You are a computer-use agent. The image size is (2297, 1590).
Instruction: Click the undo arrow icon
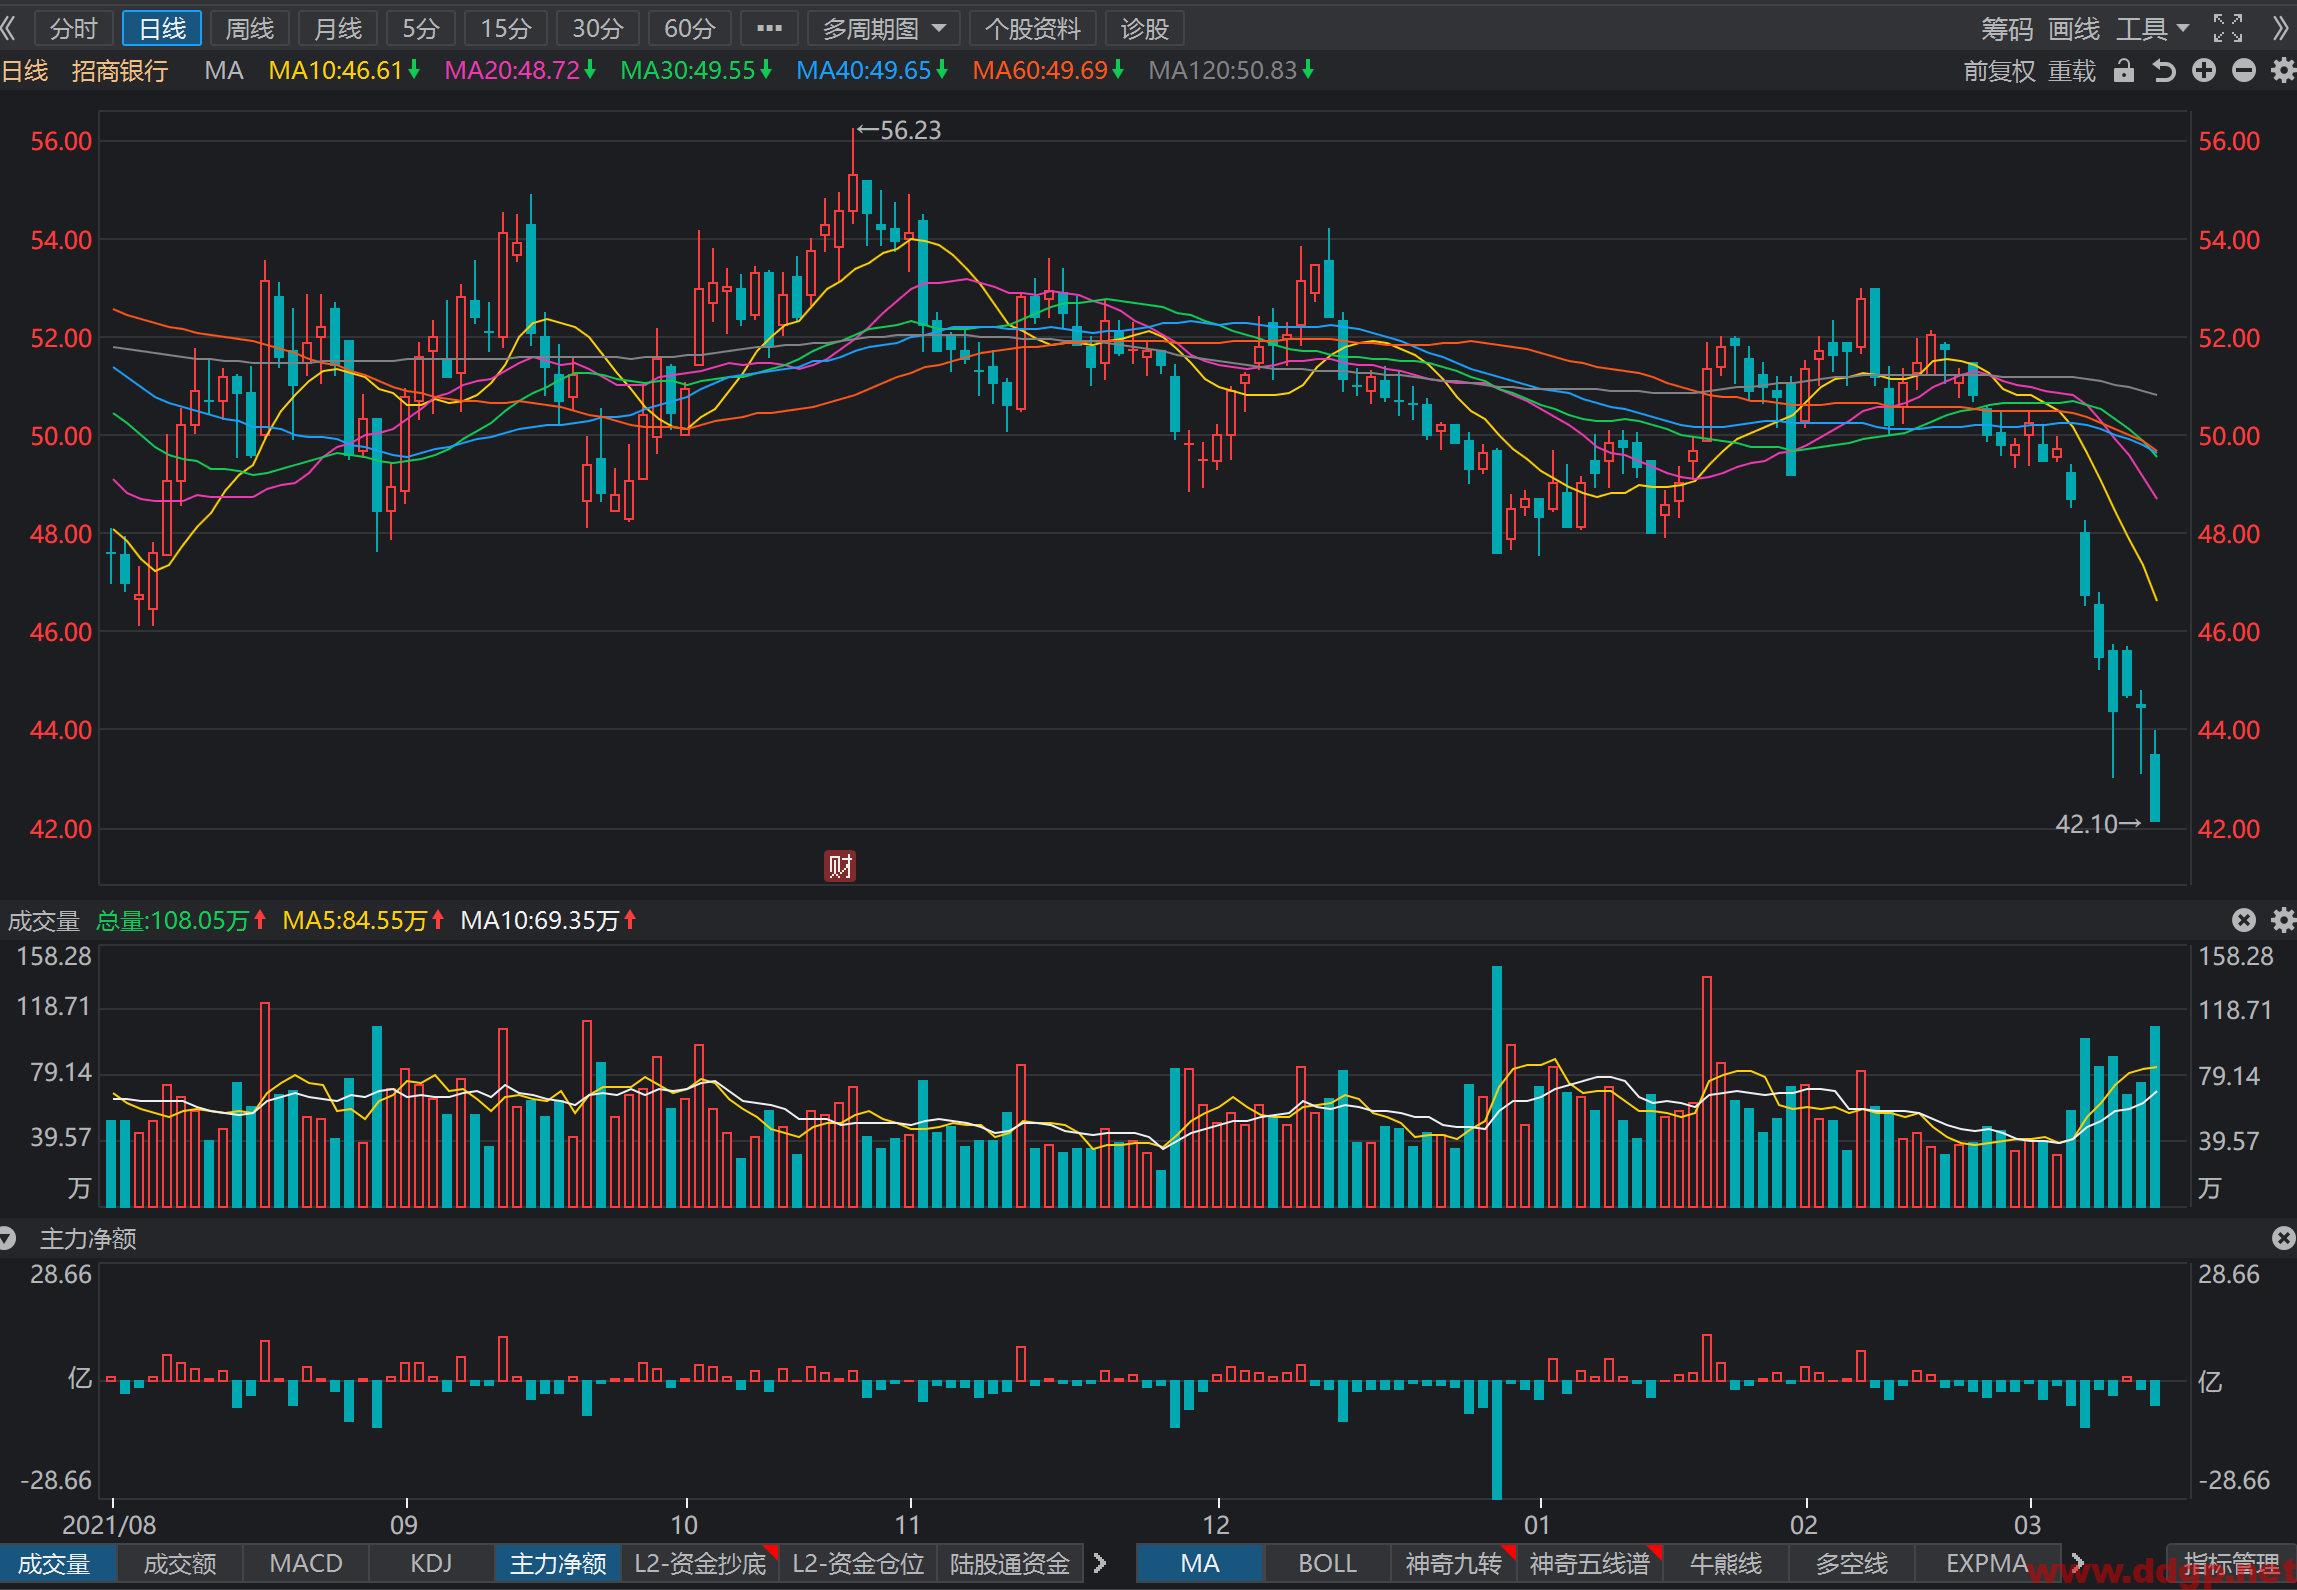(2164, 71)
